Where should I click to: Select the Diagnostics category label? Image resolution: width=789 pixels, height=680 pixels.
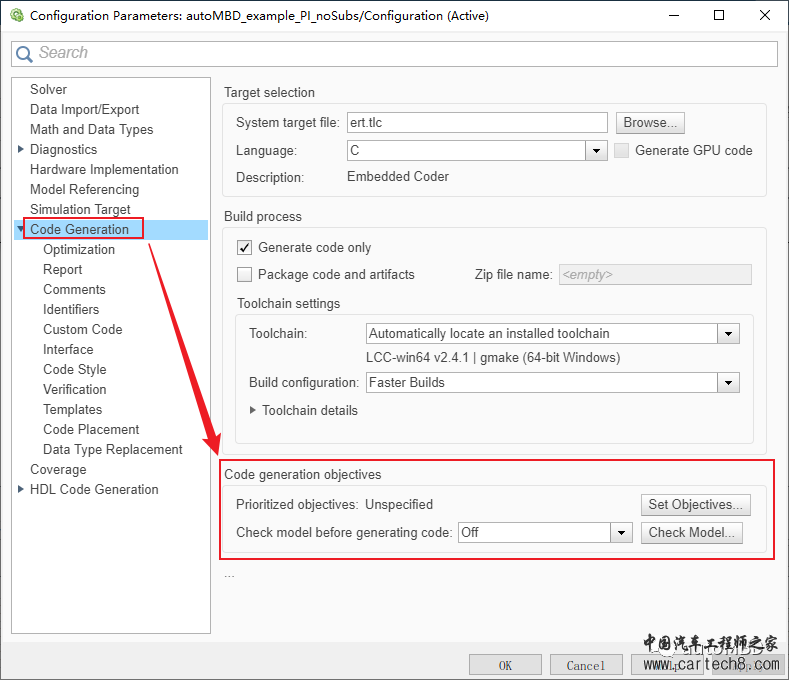click(x=63, y=149)
